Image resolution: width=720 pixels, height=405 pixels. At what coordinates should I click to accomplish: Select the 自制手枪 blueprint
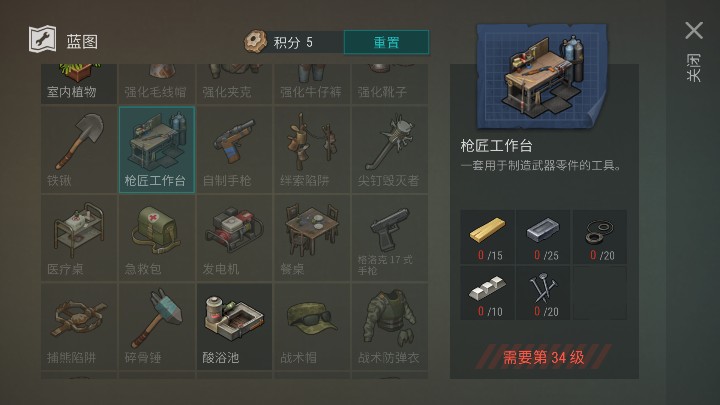(x=235, y=150)
